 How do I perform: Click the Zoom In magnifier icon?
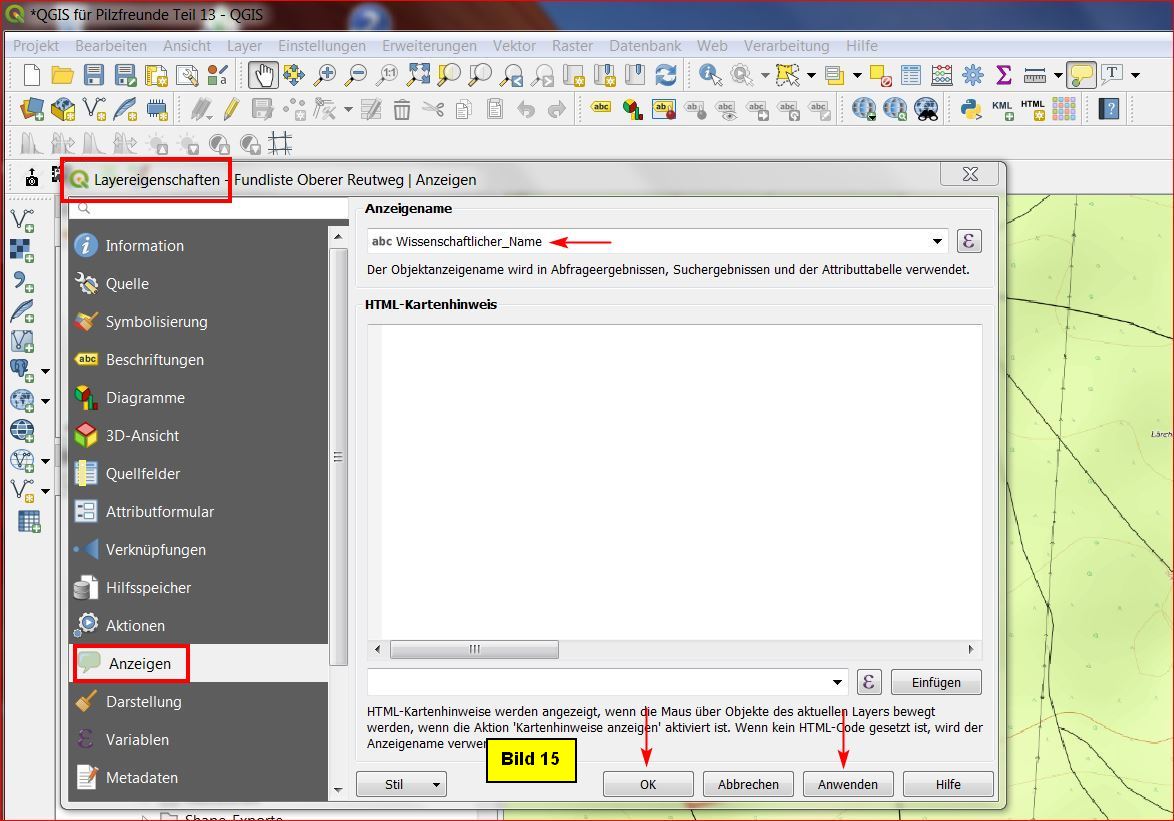[x=325, y=75]
